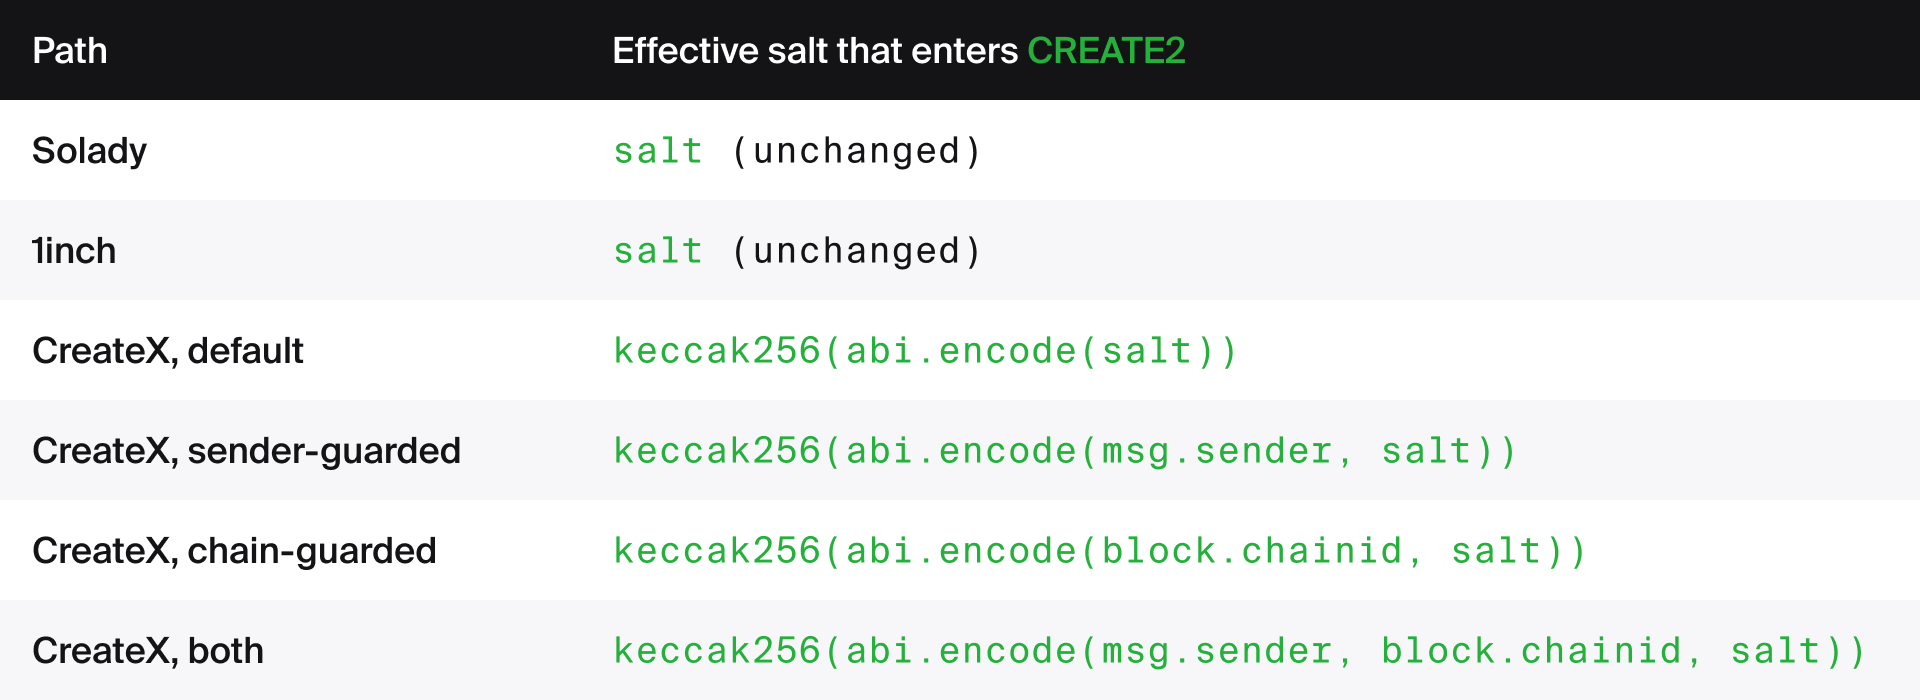Click msg.sender in the sender-guarded row
This screenshot has height=700, width=1920.
pyautogui.click(x=1217, y=451)
